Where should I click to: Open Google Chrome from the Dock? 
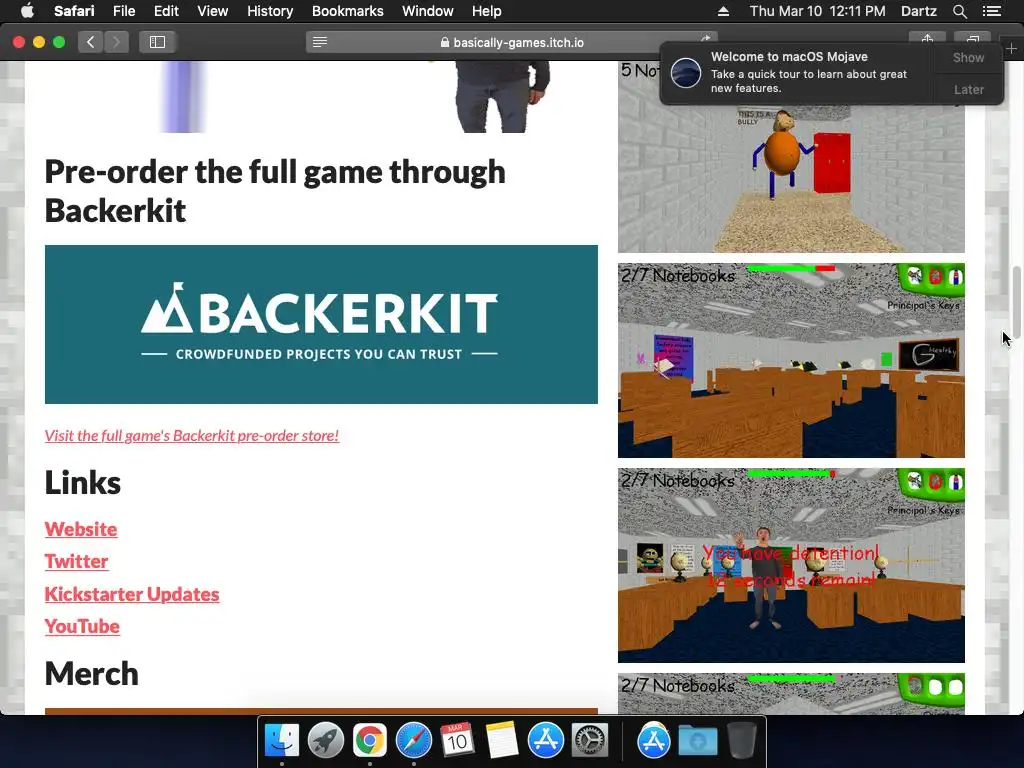coord(370,741)
